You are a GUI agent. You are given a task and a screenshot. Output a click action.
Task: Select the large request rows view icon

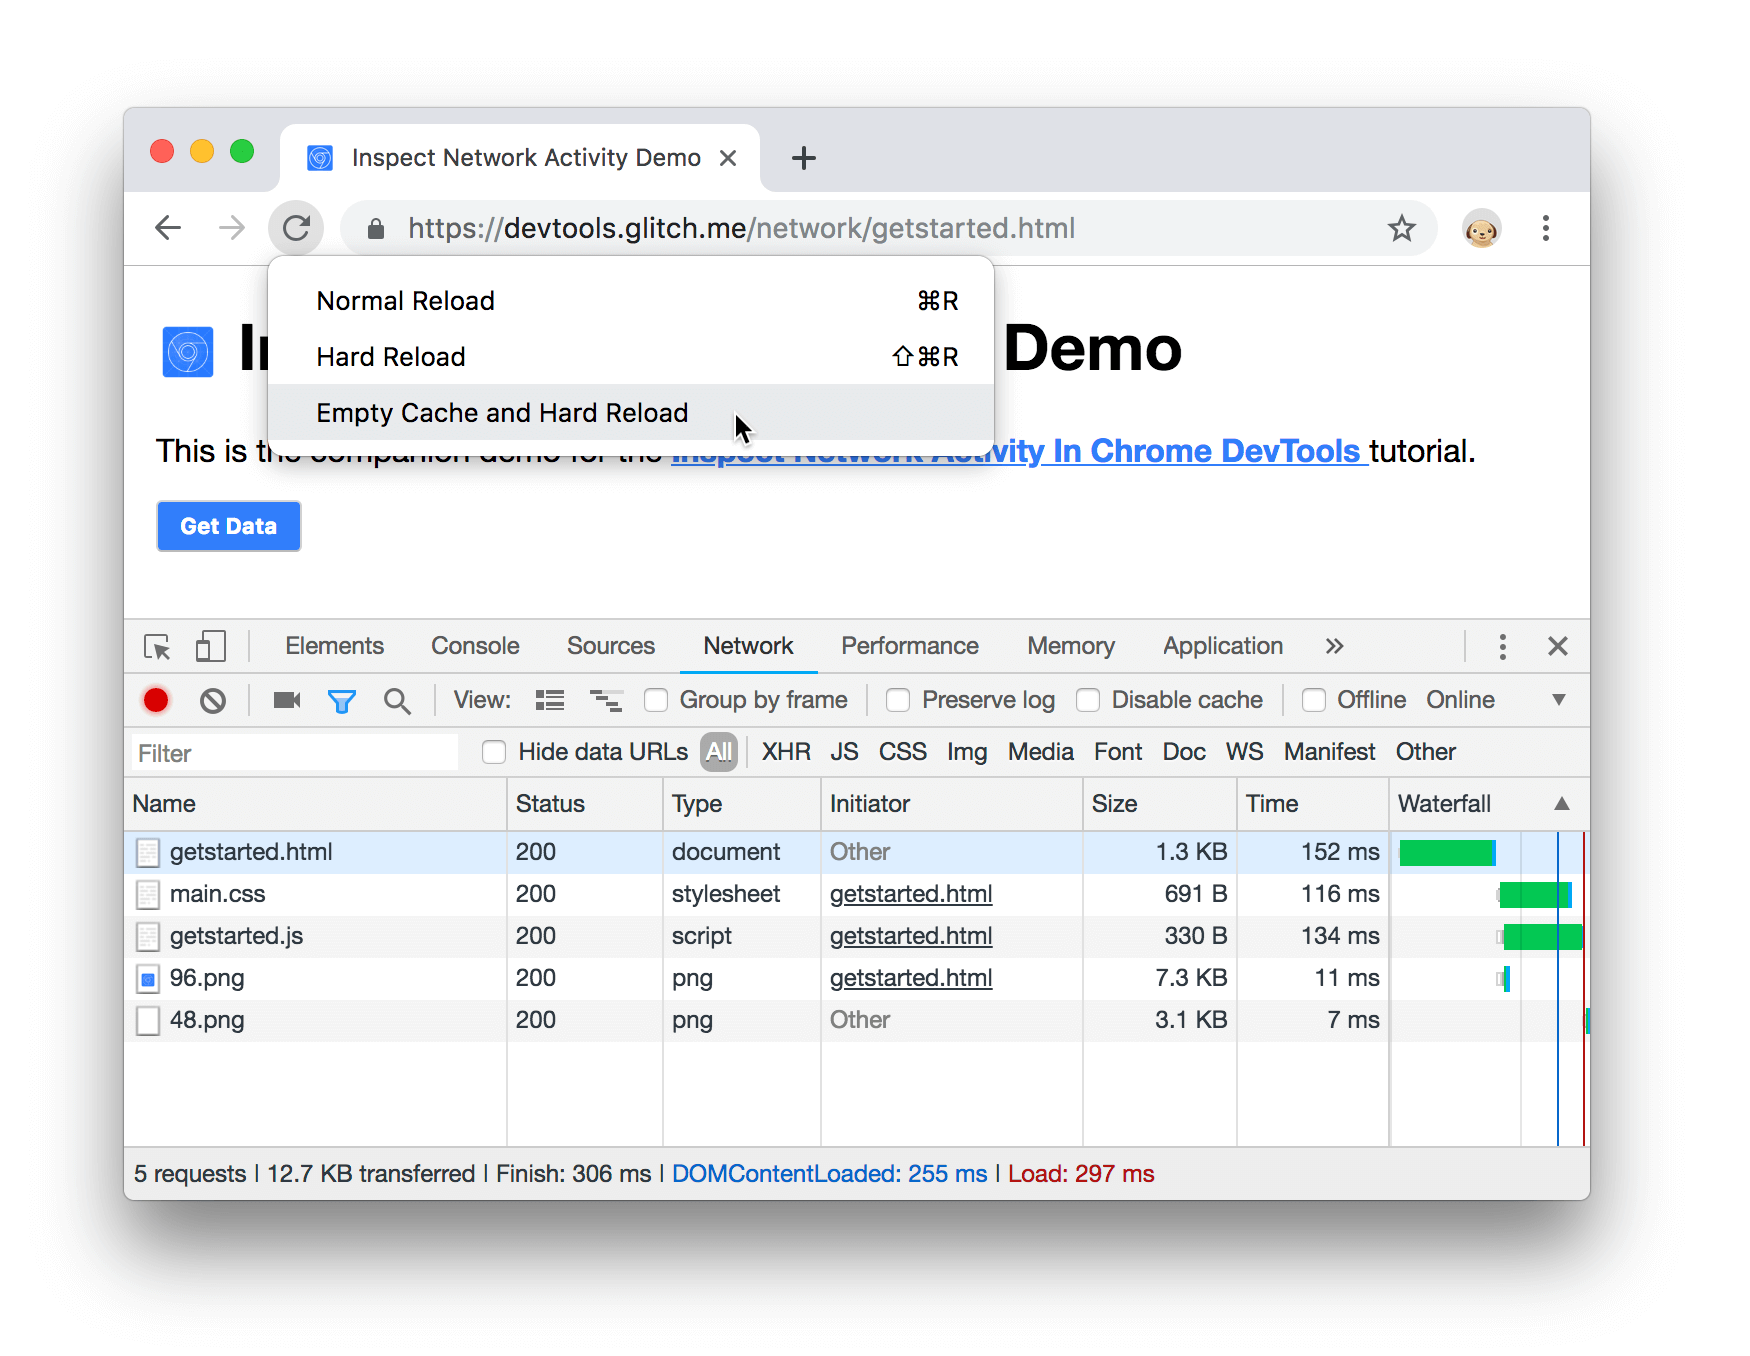pyautogui.click(x=550, y=700)
